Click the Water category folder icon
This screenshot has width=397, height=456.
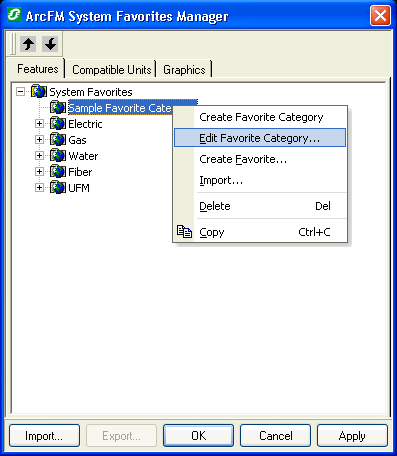(x=58, y=156)
